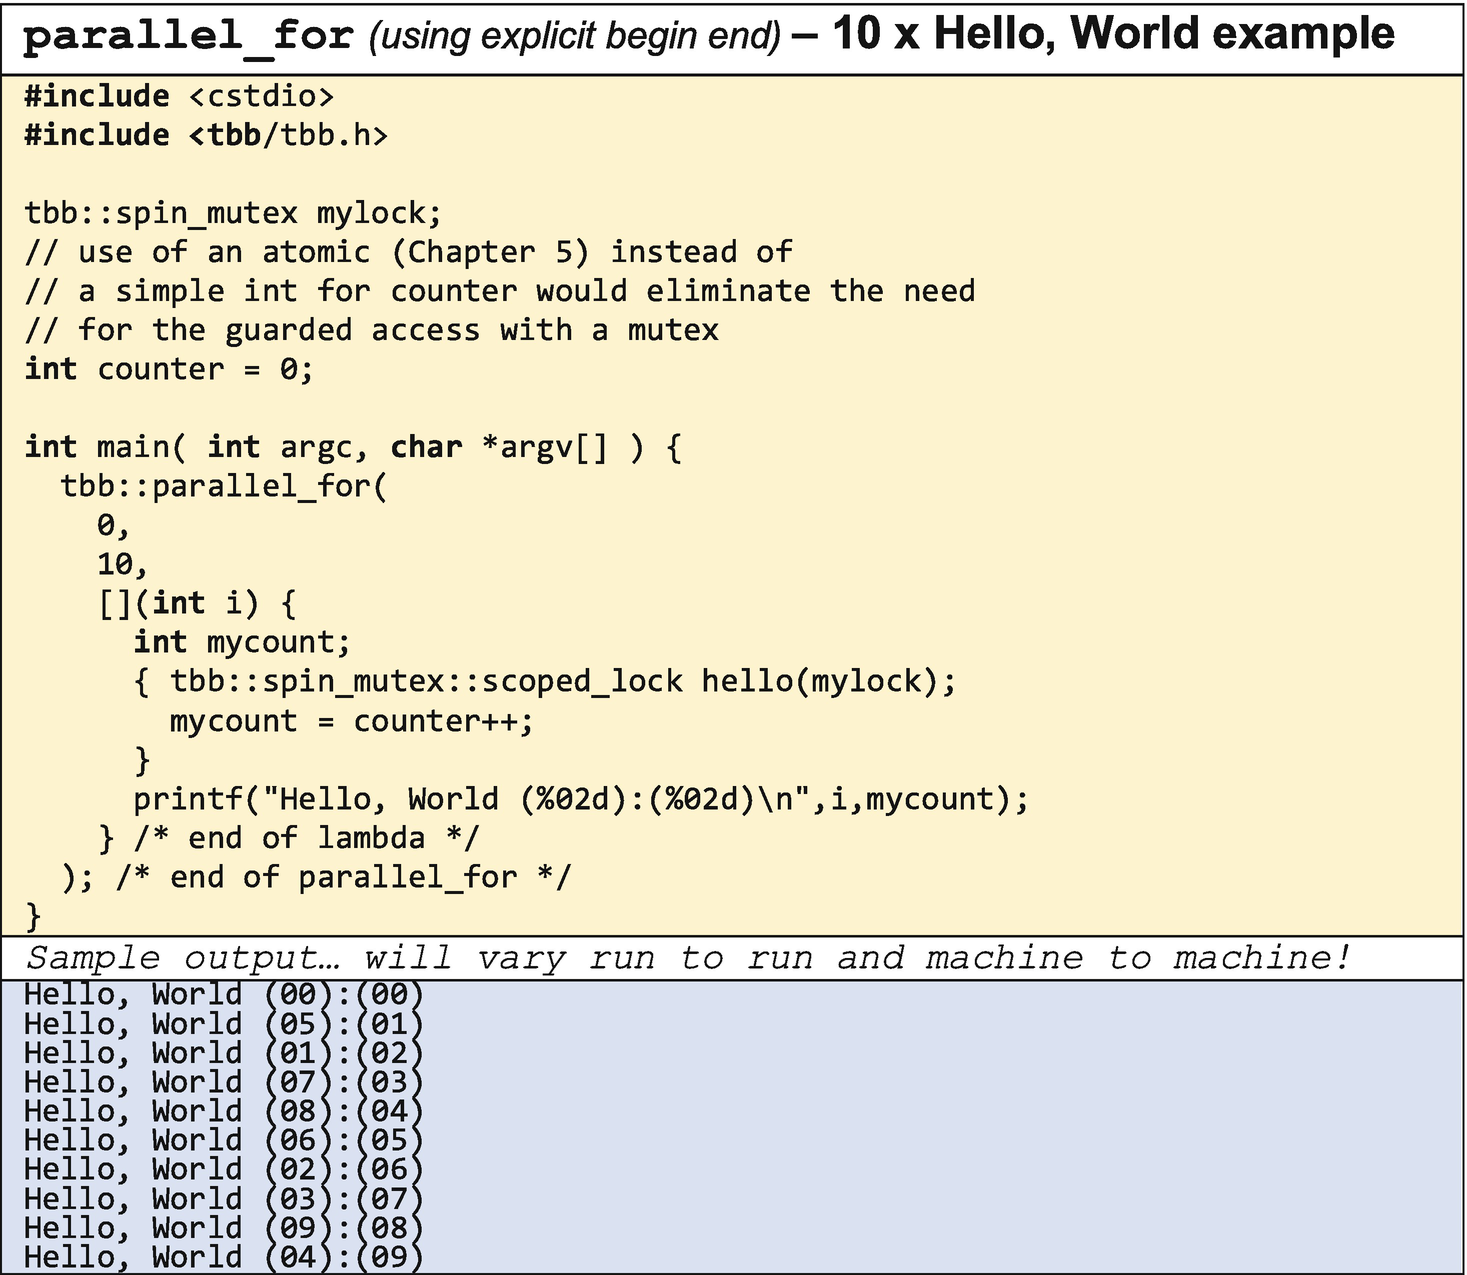The width and height of the screenshot is (1467, 1275).
Task: Click the italic text '(using explicit begin end)'
Action: click(x=575, y=37)
